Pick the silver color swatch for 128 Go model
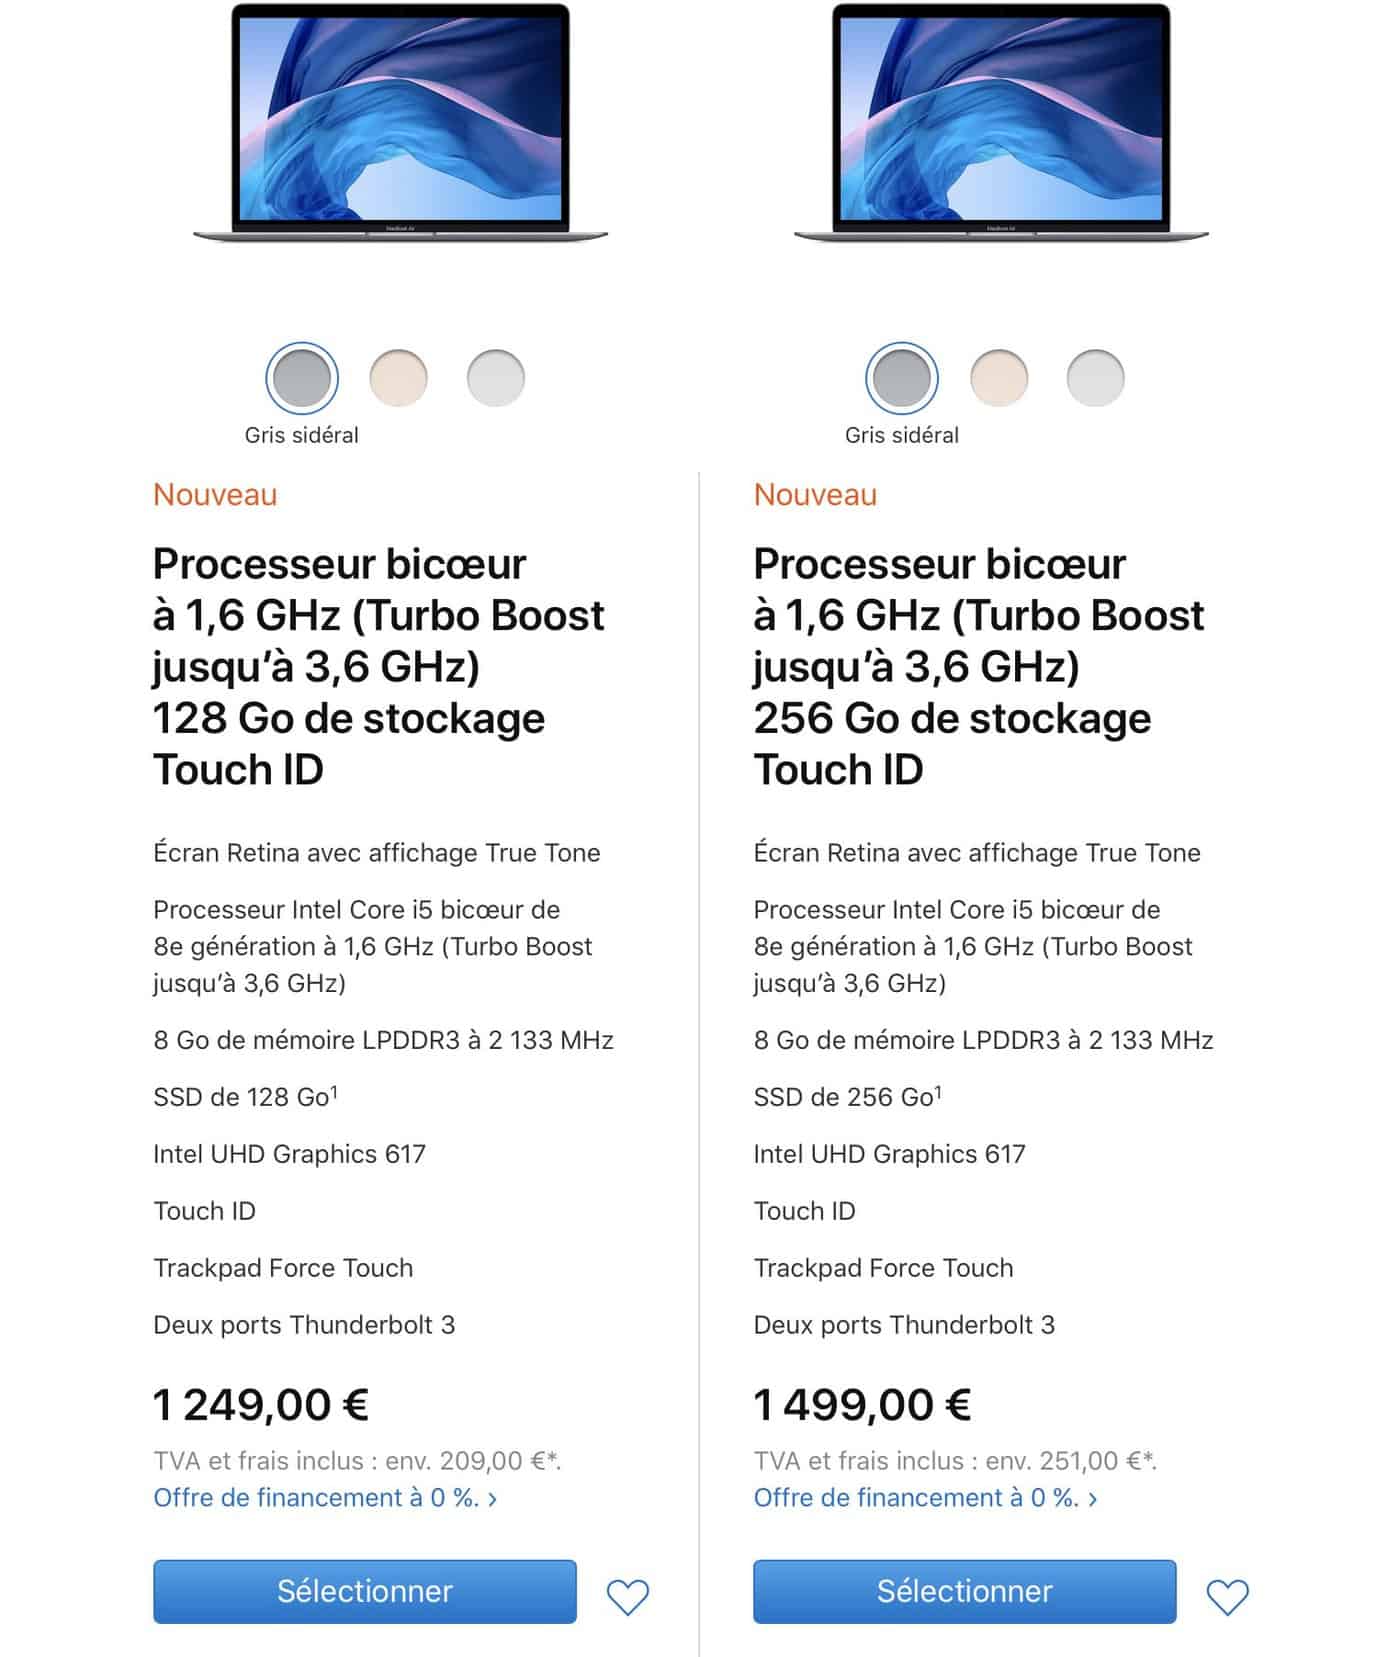1400x1657 pixels. click(x=496, y=379)
